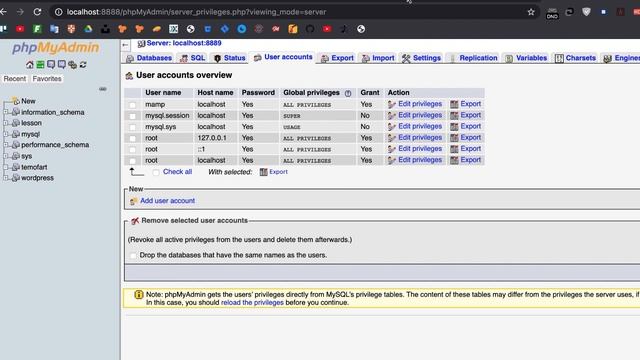Tick the Check all checkbox
This screenshot has height=360, width=640.
156,173
